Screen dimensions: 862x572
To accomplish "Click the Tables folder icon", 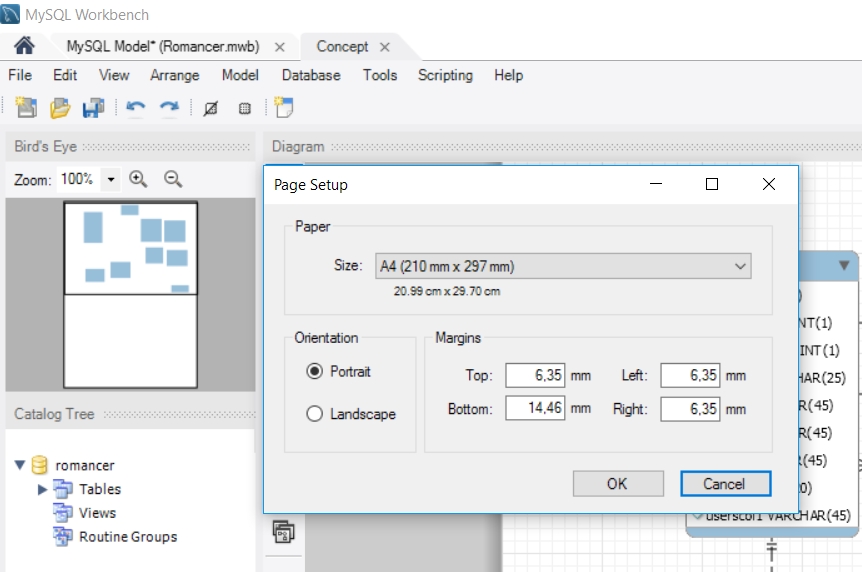I will tap(63, 488).
